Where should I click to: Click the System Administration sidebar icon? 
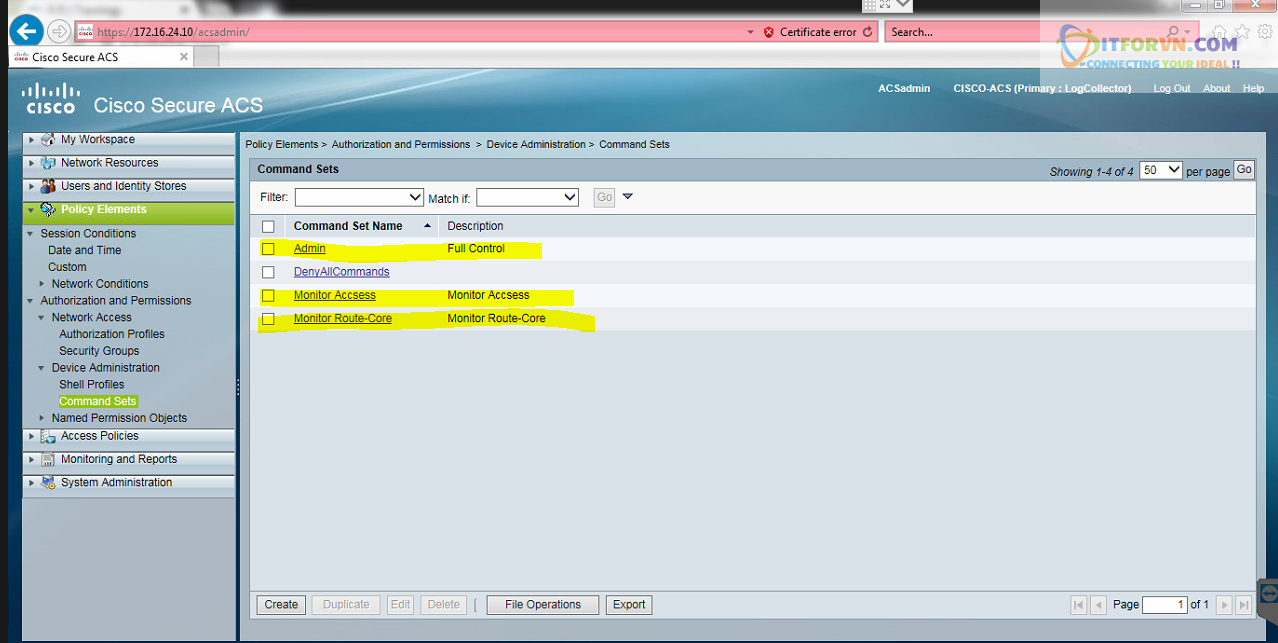48,483
